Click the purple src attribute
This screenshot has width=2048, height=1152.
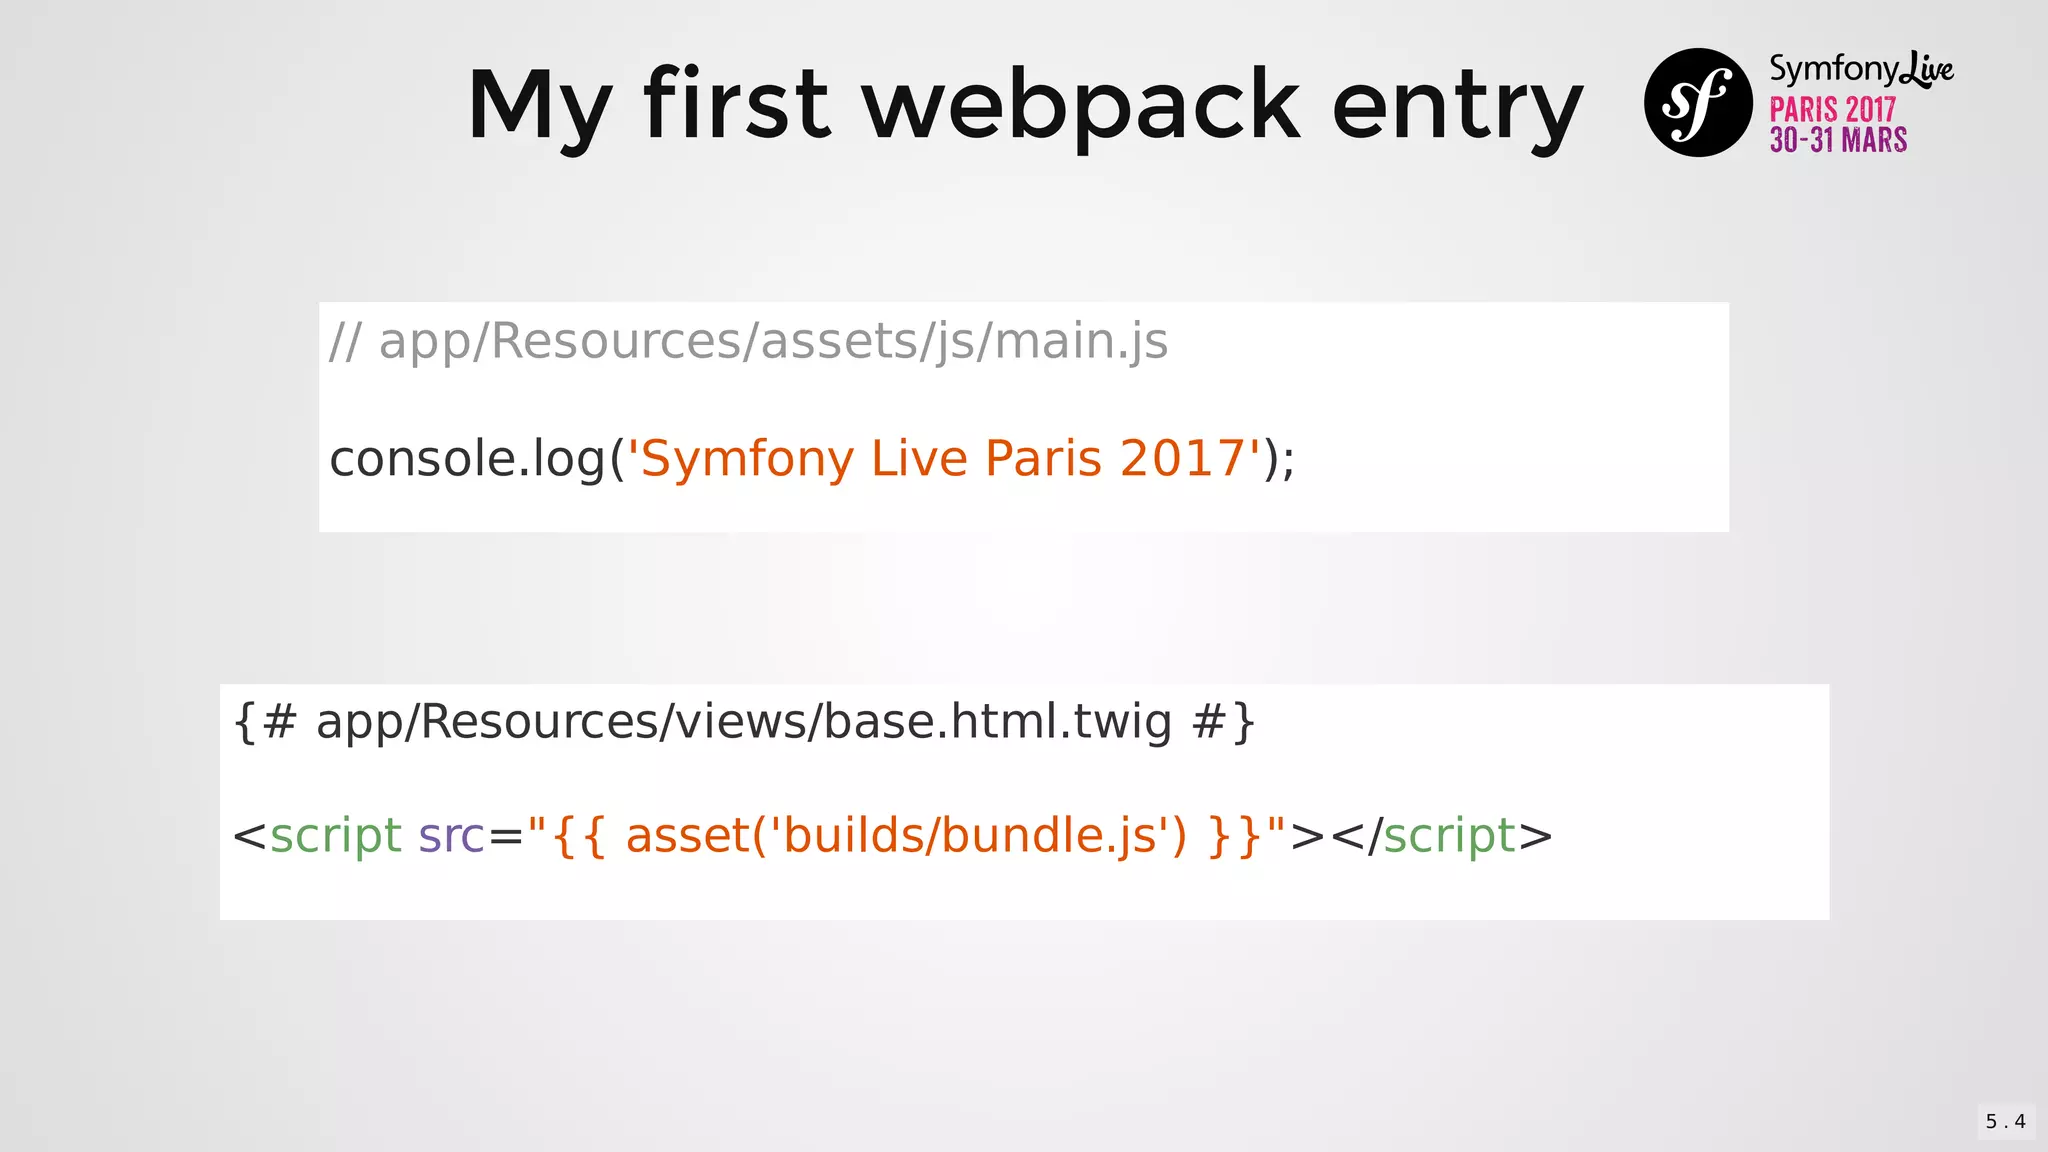click(x=451, y=836)
